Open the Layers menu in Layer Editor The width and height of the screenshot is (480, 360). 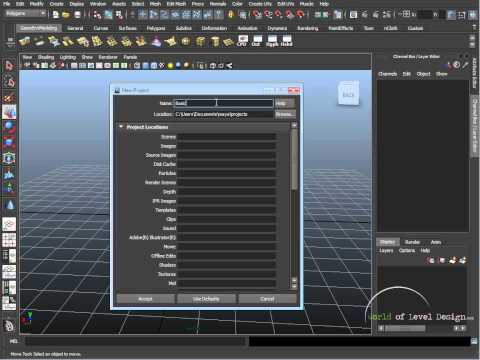pos(386,251)
